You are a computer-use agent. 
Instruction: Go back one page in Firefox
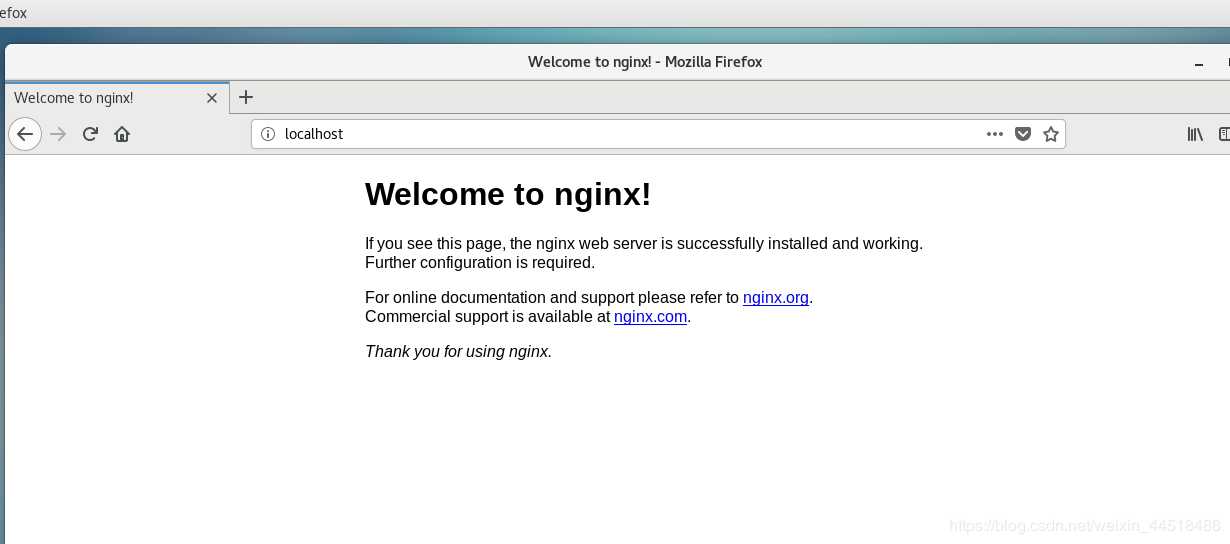pyautogui.click(x=25, y=134)
